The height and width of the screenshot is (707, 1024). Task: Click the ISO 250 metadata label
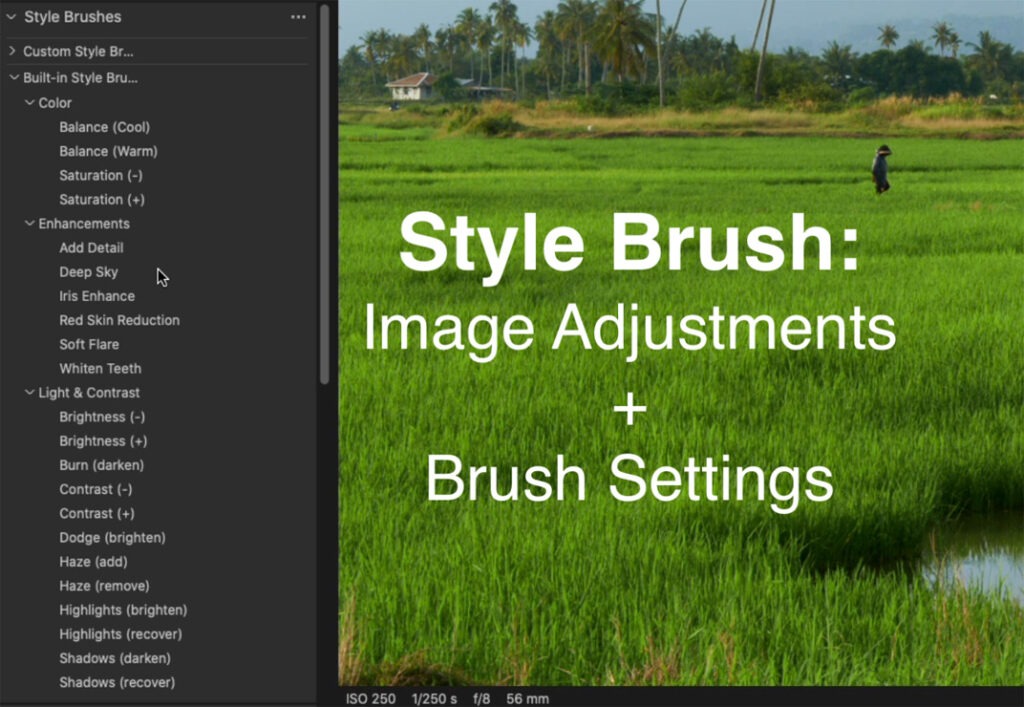click(370, 698)
